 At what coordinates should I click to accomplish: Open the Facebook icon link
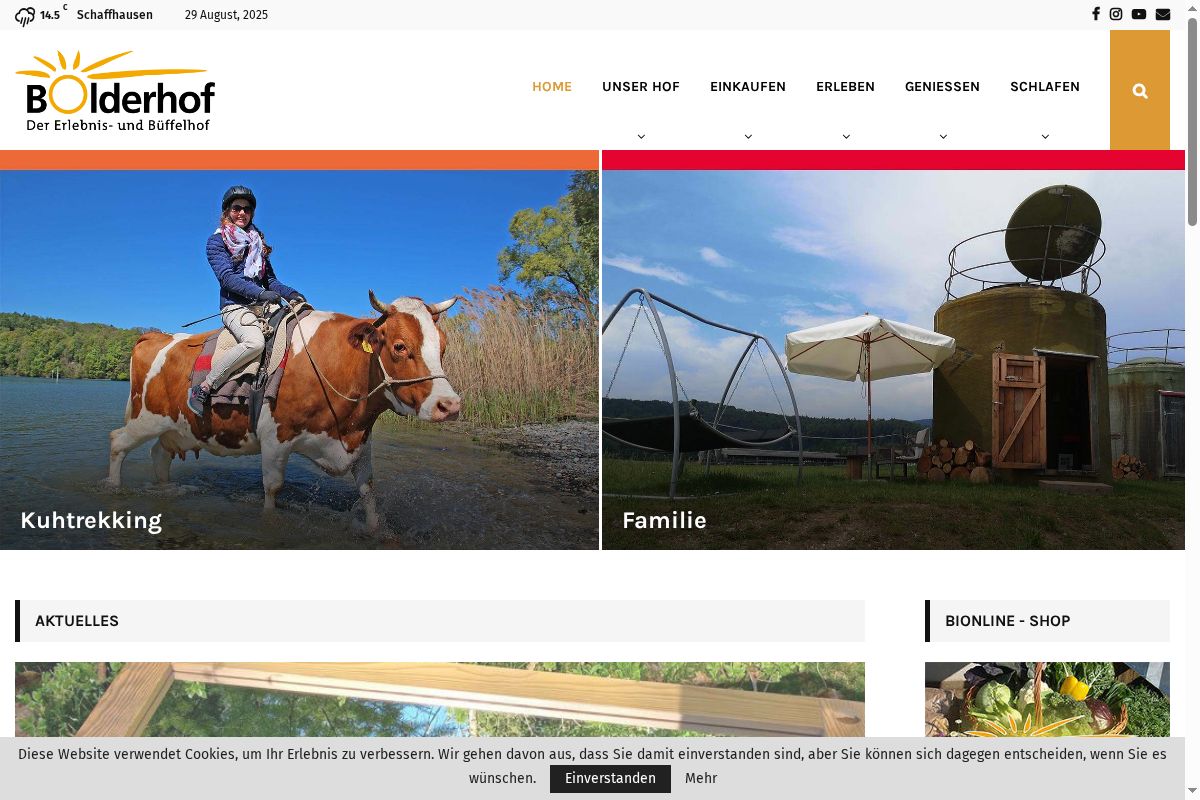coord(1095,14)
